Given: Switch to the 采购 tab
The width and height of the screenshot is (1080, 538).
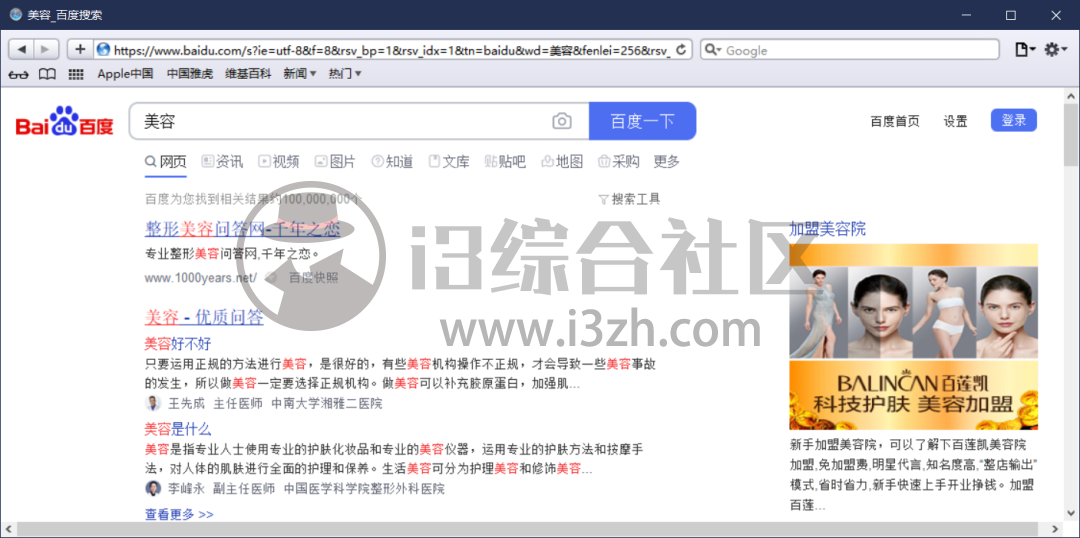Looking at the screenshot, I should [619, 162].
